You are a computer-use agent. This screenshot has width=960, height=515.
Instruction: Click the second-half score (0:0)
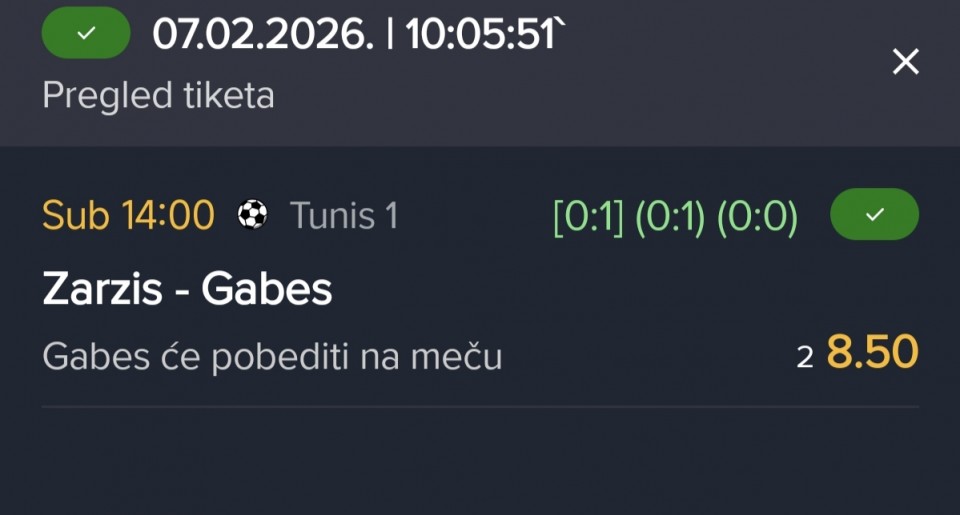(757, 216)
